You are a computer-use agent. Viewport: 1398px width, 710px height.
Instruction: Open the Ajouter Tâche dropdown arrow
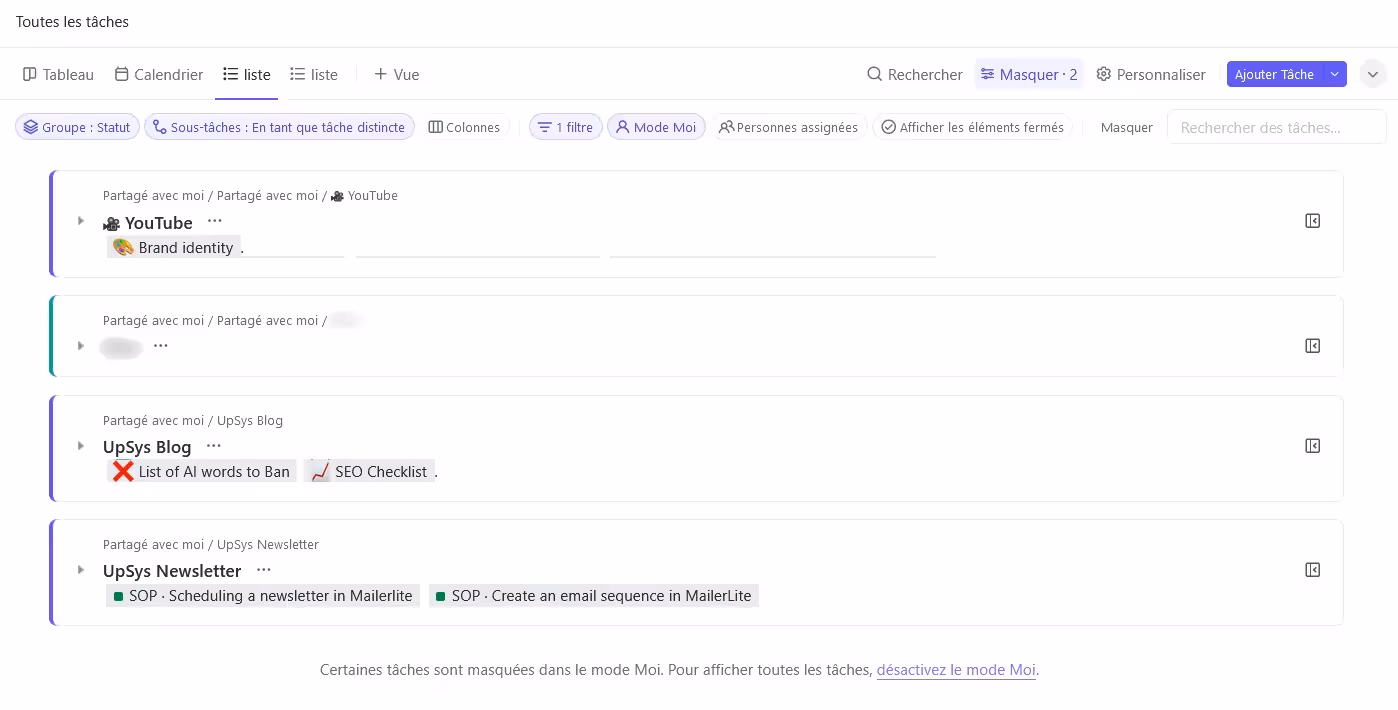click(1334, 74)
